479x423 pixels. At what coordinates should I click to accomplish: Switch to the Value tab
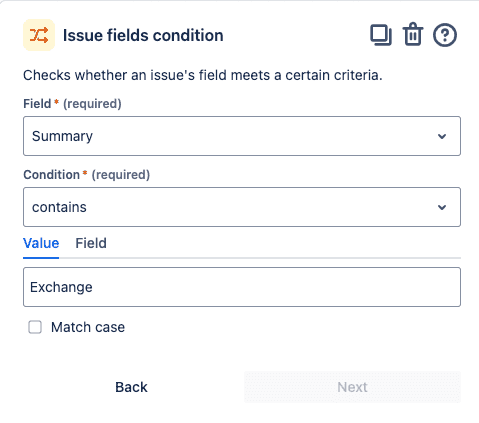tap(41, 243)
